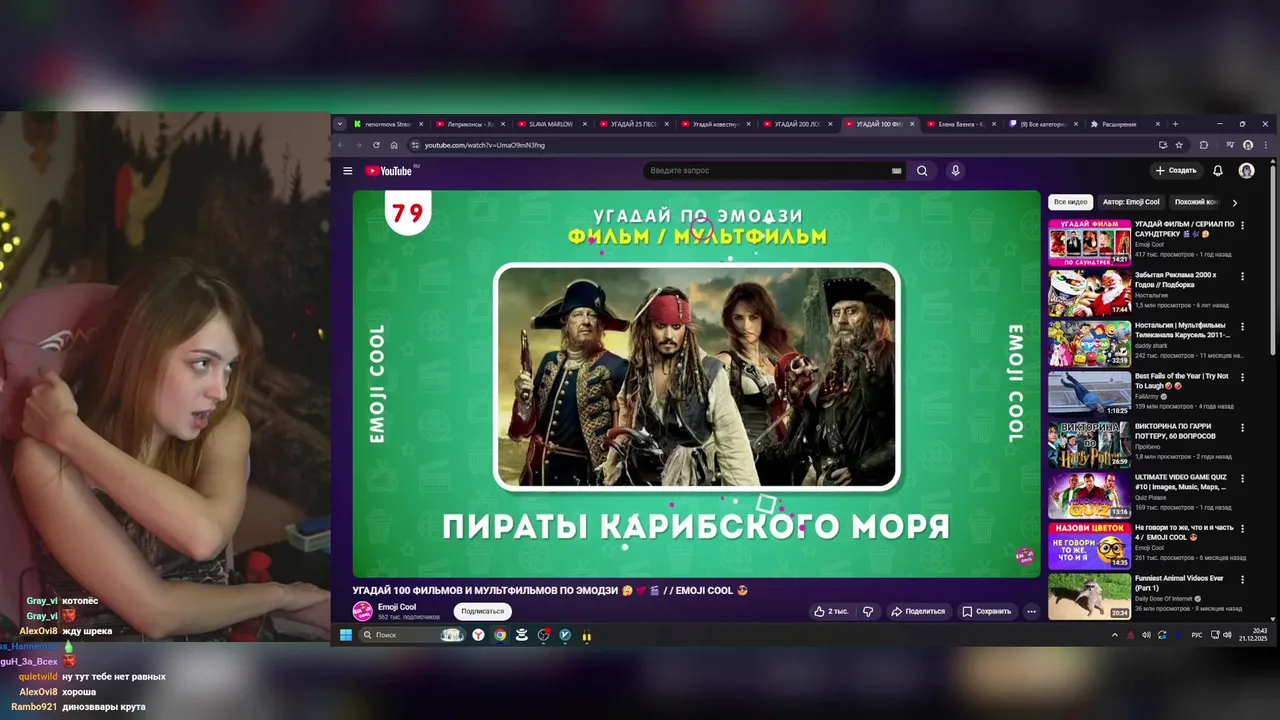The height and width of the screenshot is (720, 1280).
Task: Open Chrome's tab search dropdown arrow
Action: pos(340,124)
